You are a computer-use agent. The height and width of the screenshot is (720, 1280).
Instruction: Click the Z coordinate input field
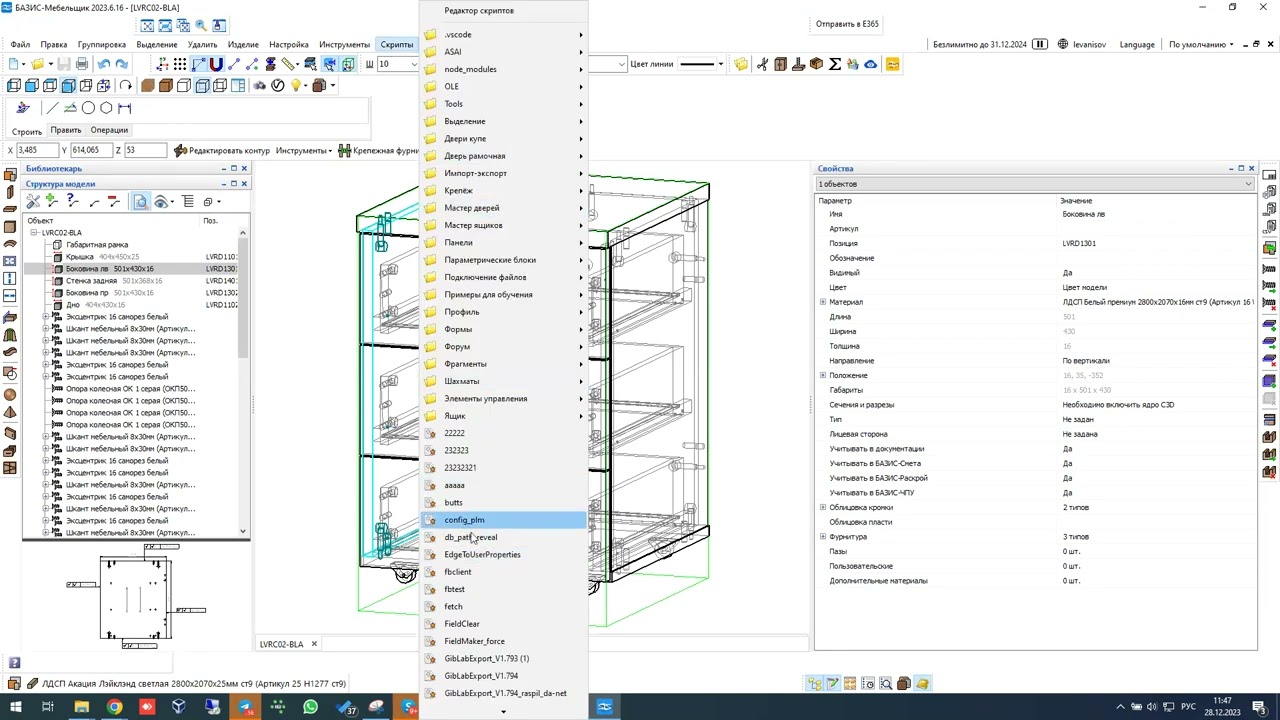pyautogui.click(x=146, y=150)
